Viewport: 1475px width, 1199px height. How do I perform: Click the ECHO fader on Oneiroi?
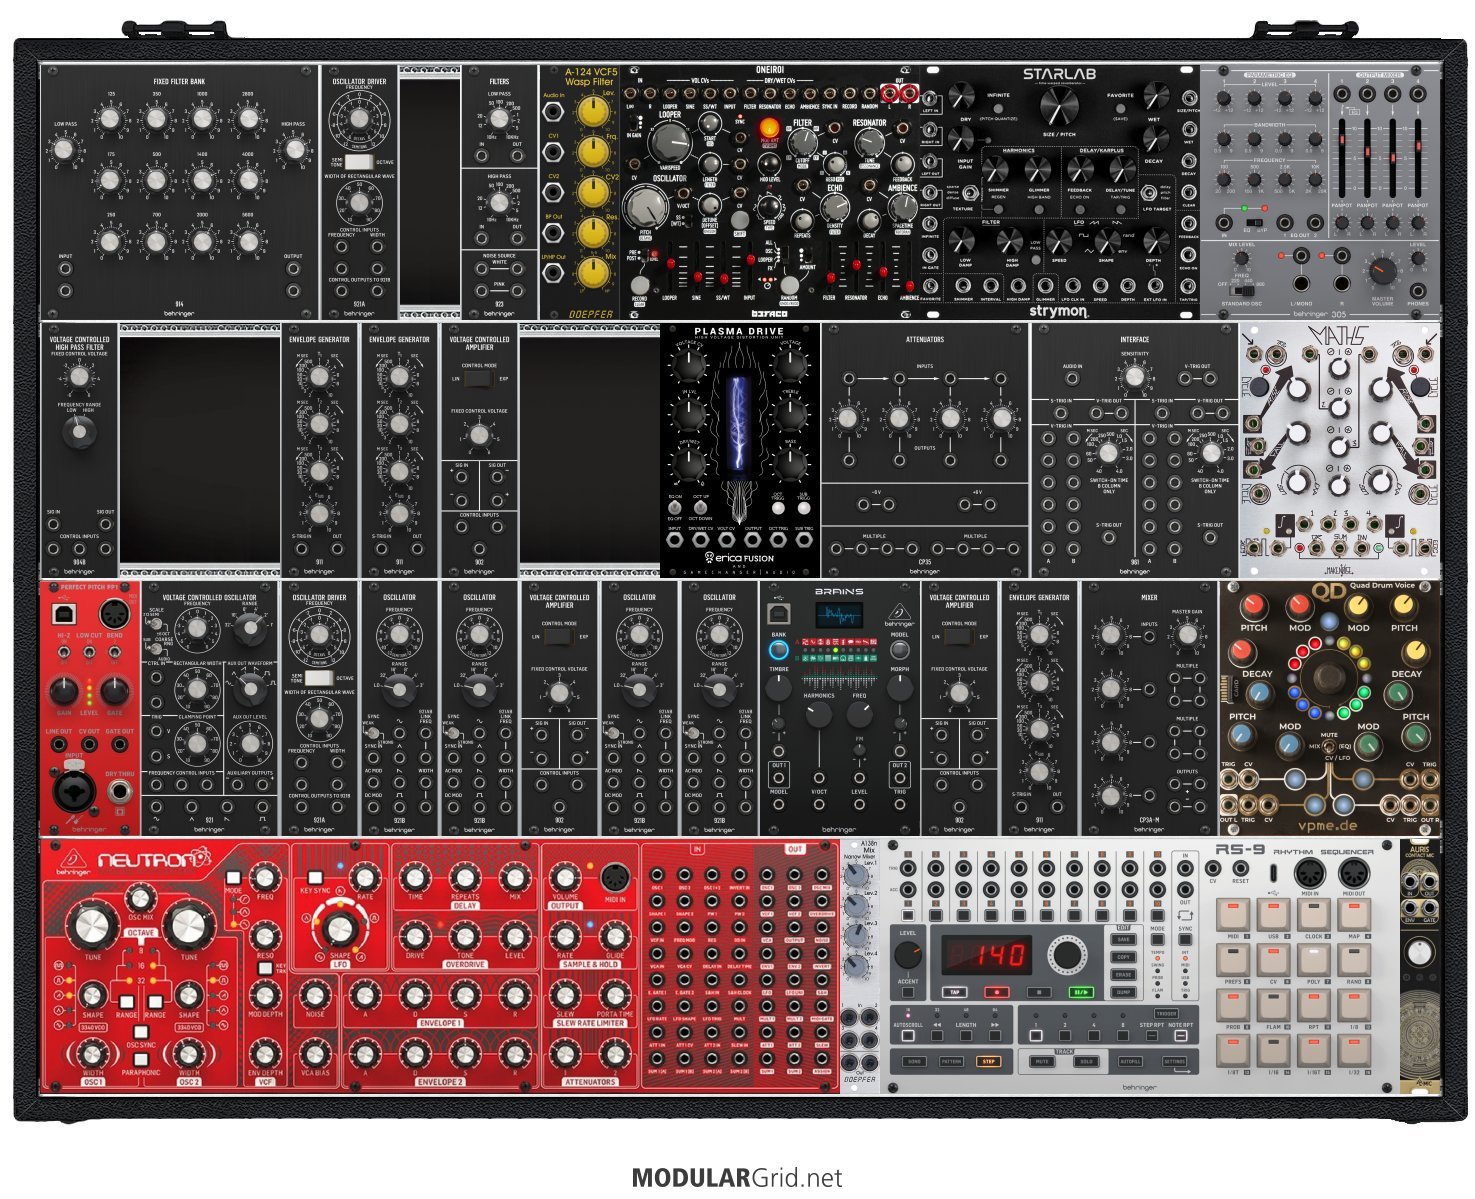[x=883, y=272]
